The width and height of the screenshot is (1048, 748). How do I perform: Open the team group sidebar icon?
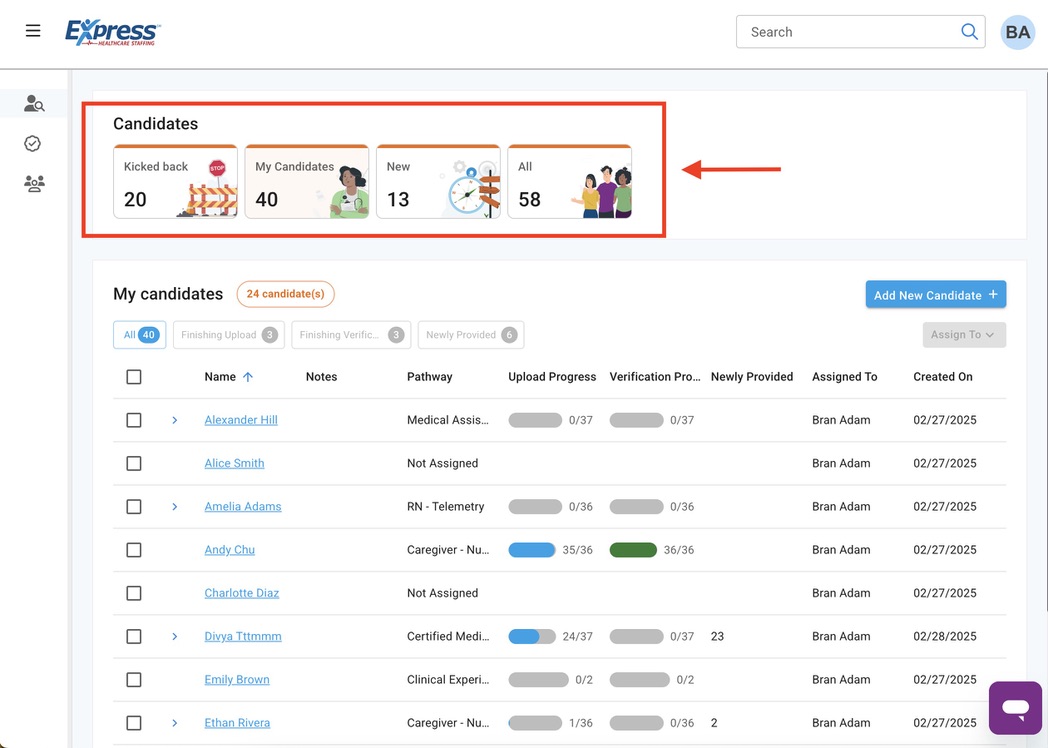(x=34, y=184)
